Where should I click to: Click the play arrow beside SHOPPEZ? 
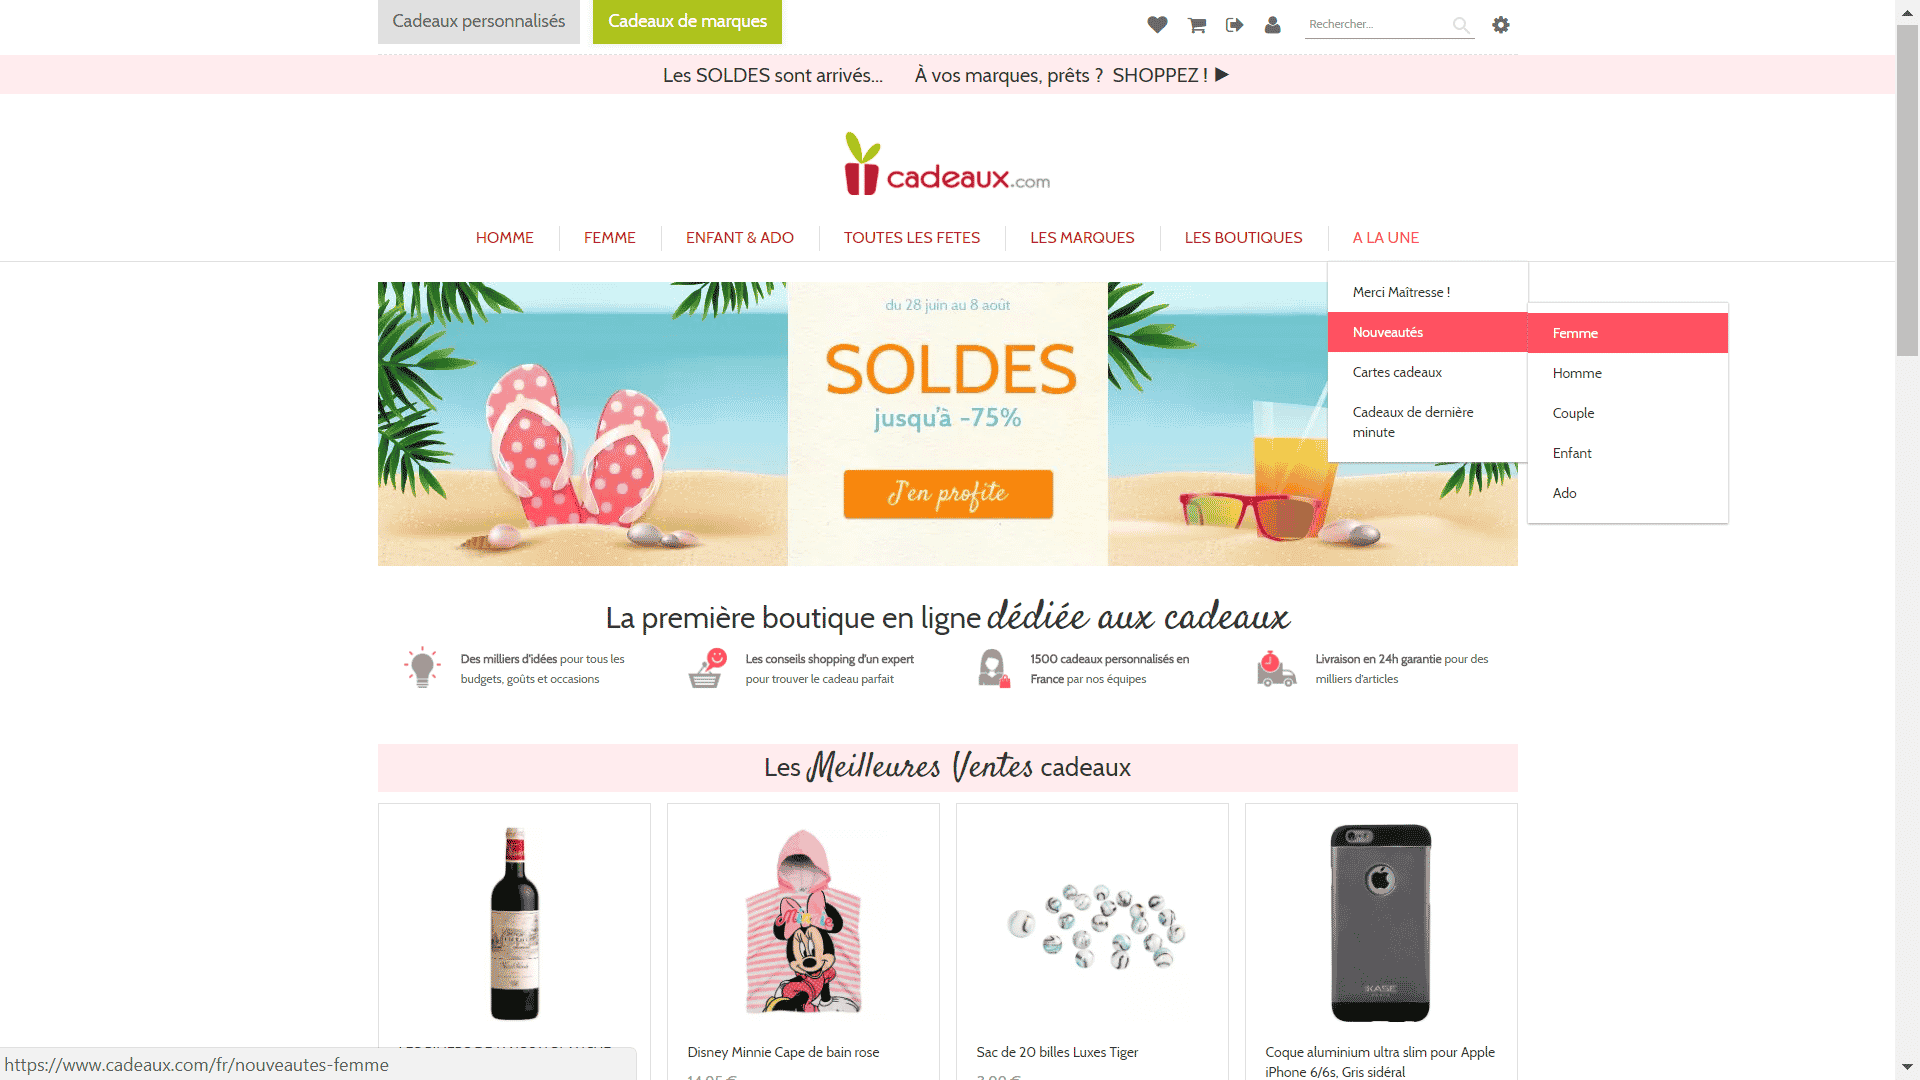(1222, 75)
